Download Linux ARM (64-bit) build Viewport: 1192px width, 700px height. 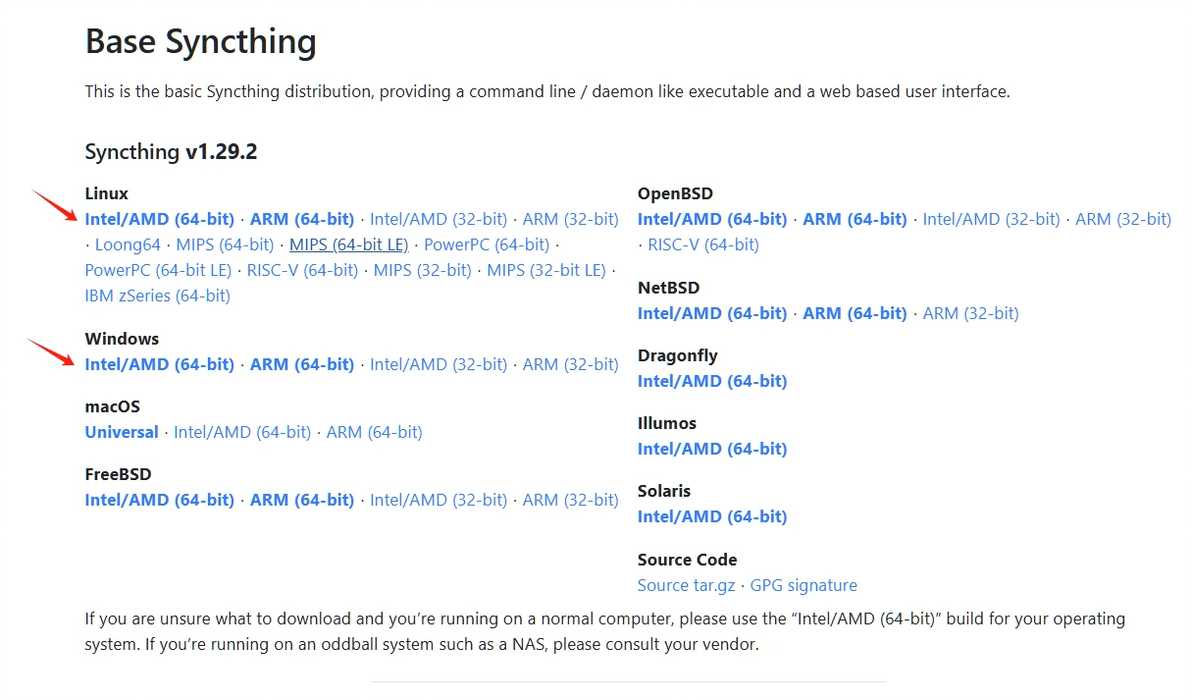[302, 219]
